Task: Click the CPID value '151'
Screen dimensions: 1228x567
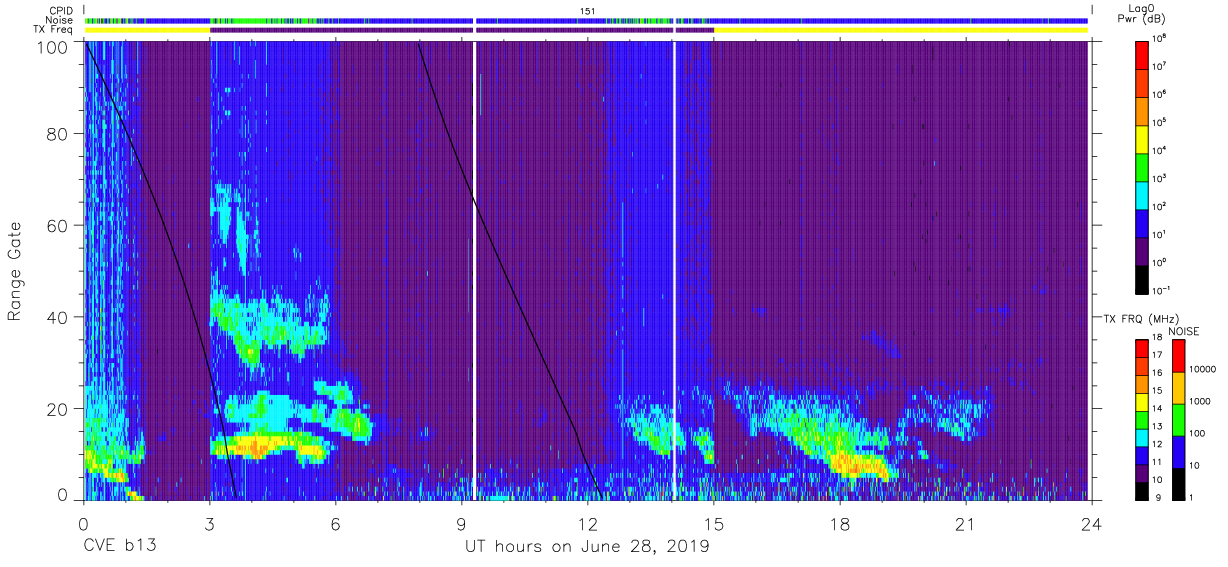Action: point(588,10)
